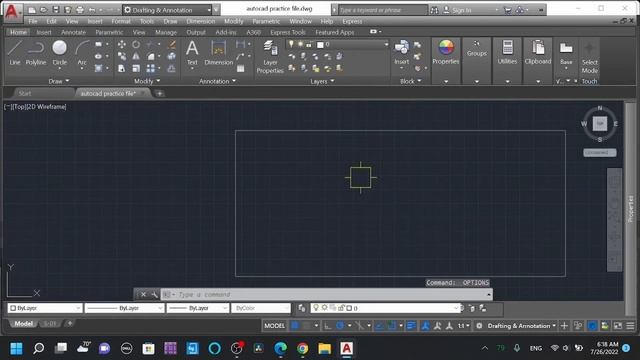Image resolution: width=640 pixels, height=360 pixels.
Task: Open Chrome from the Windows taskbar
Action: (302, 348)
